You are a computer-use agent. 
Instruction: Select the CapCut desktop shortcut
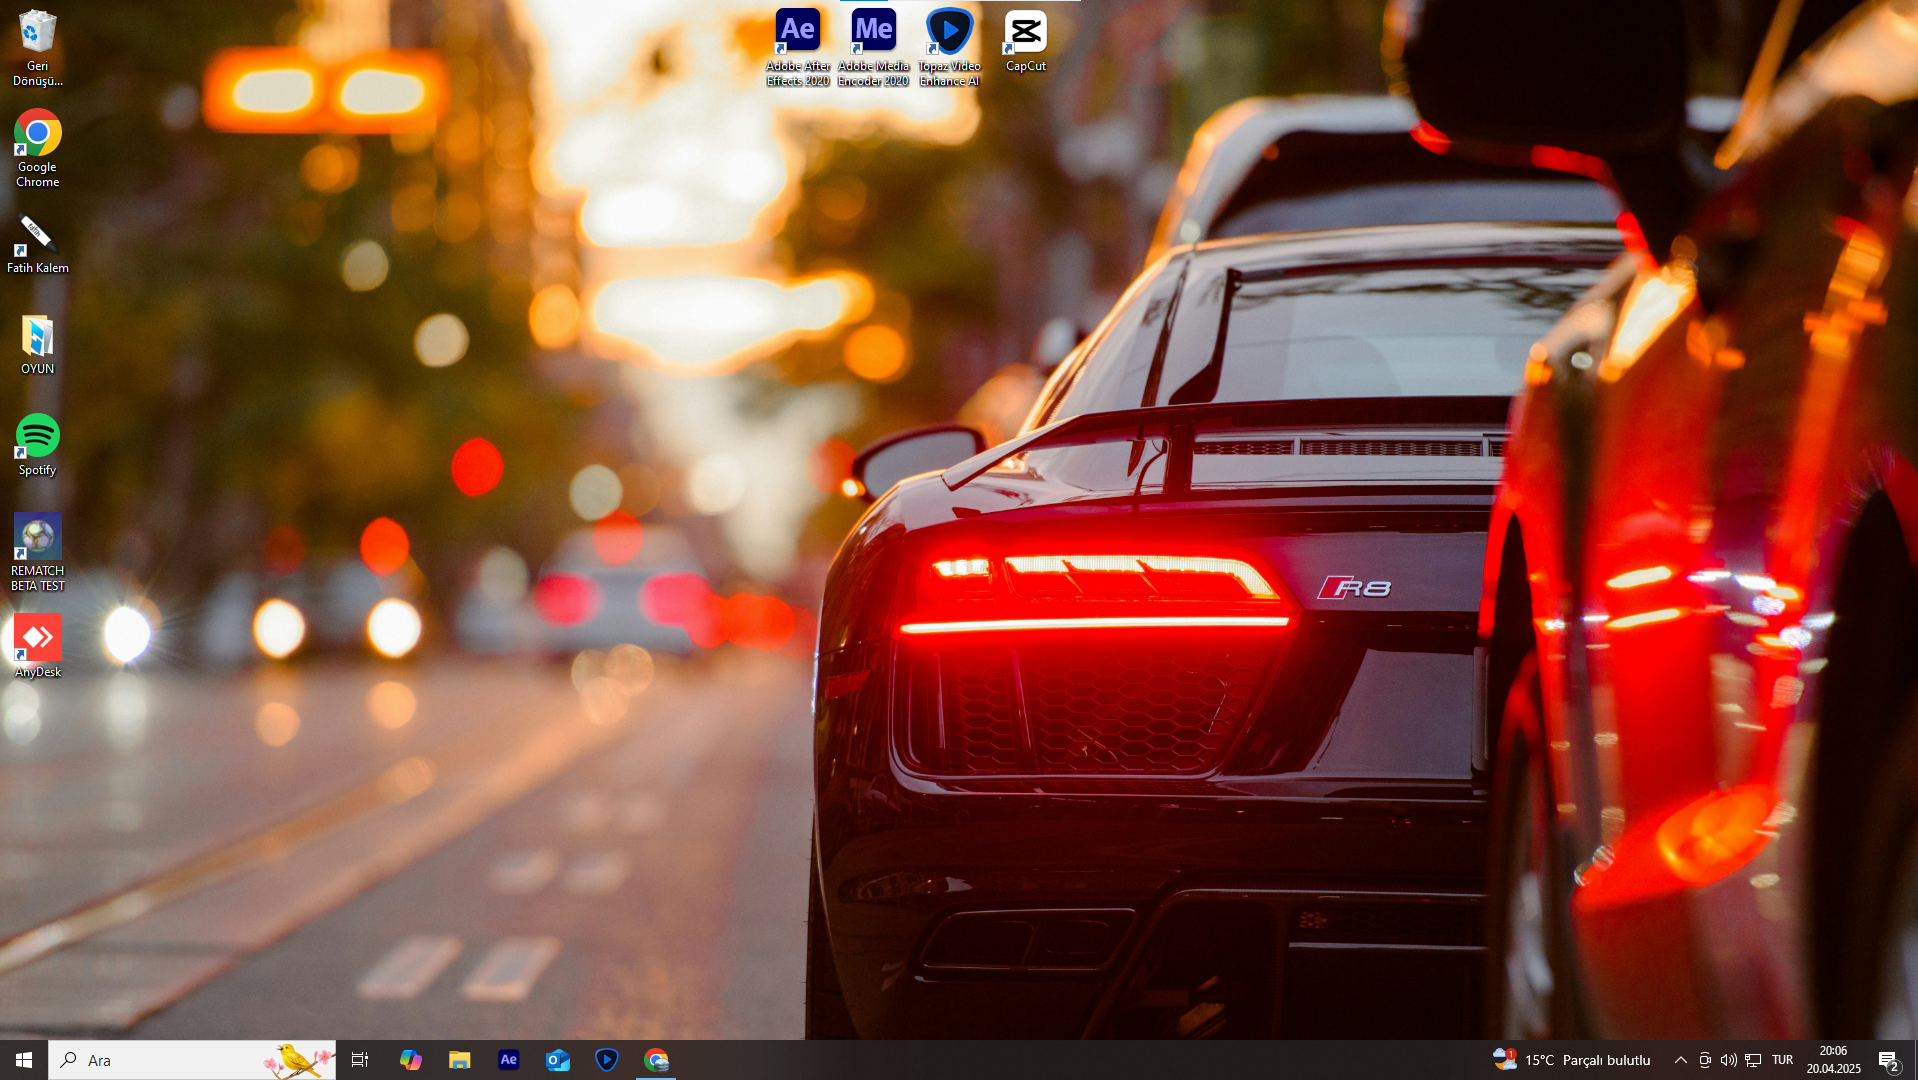point(1025,42)
